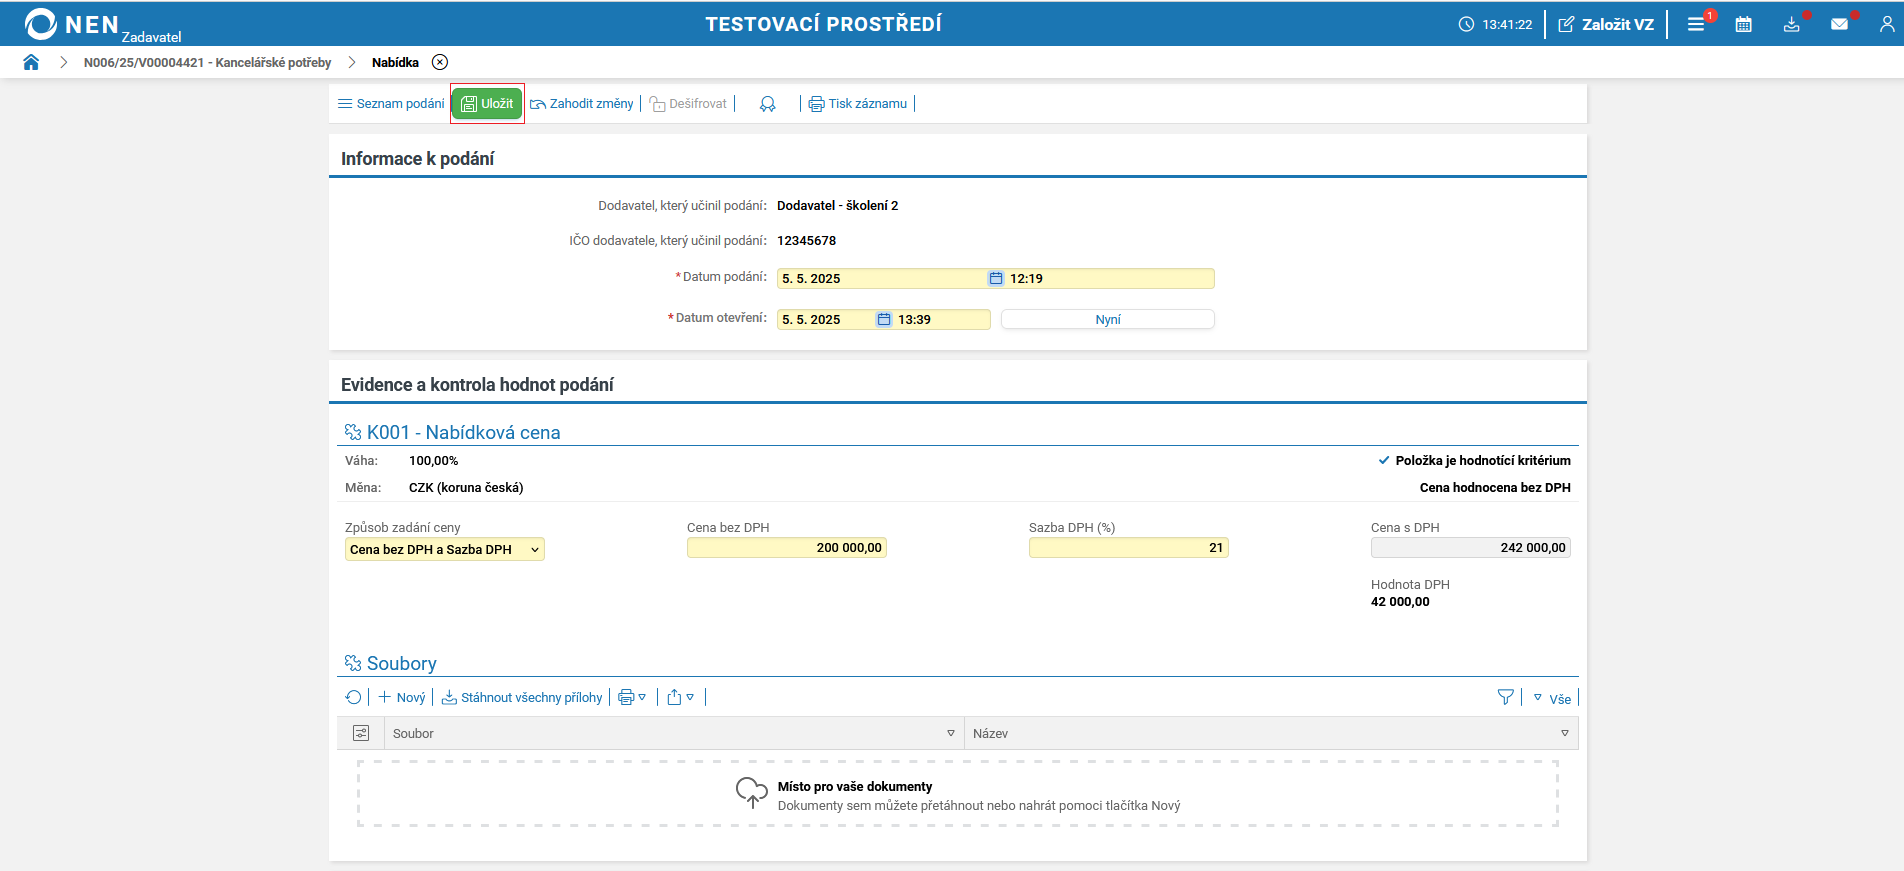Viewport: 1904px width, 871px height.
Task: Expand the Způsob zadání ceny dropdown
Action: [x=444, y=549]
